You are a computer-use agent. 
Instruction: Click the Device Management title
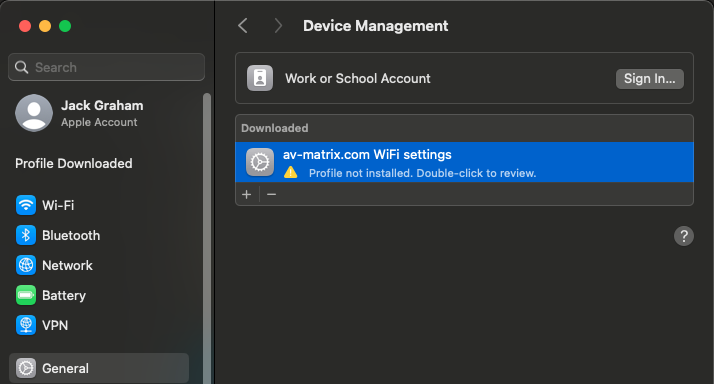click(376, 26)
